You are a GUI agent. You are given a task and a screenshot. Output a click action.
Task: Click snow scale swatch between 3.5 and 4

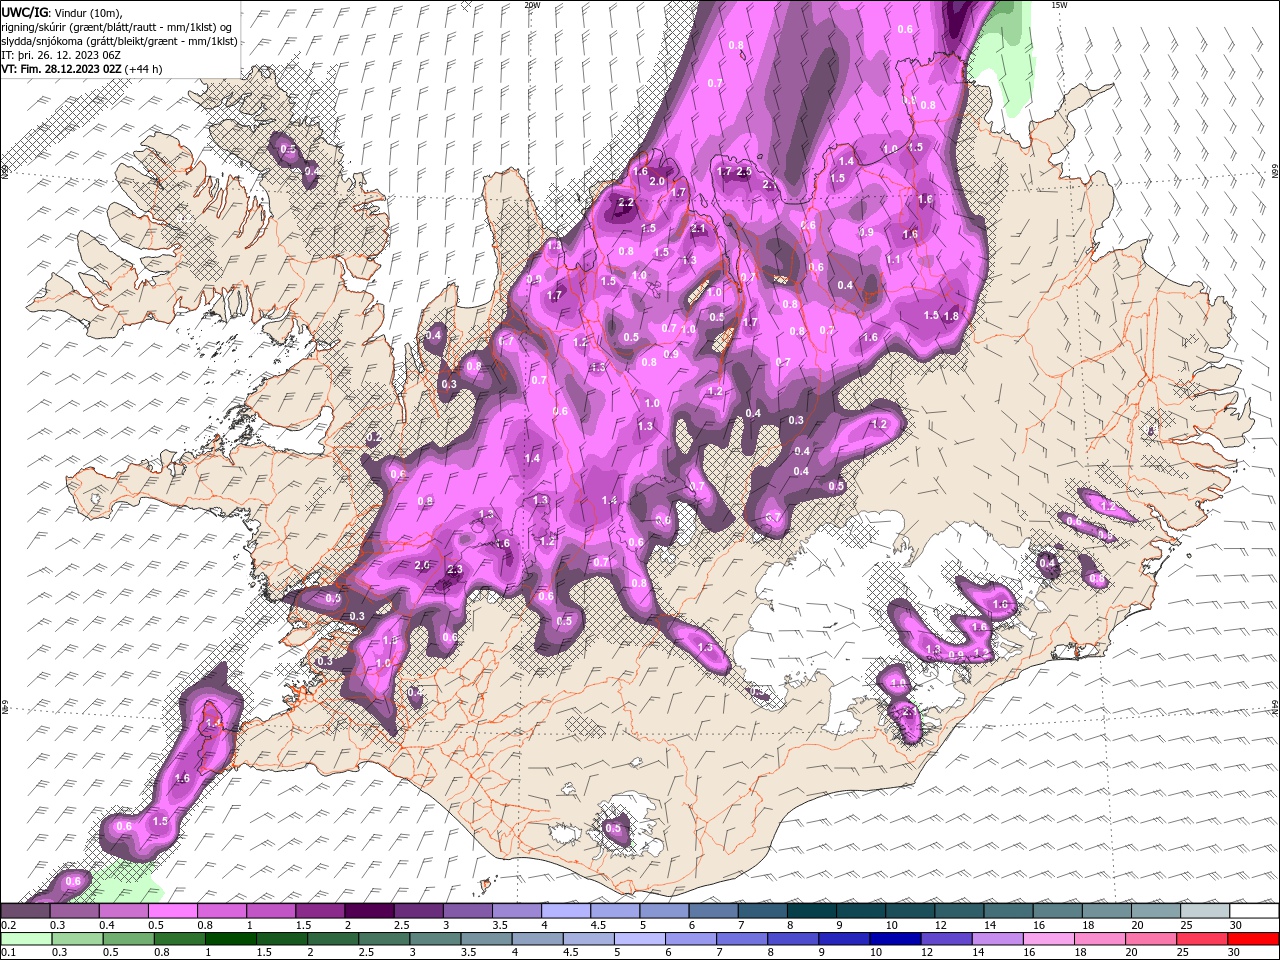pyautogui.click(x=517, y=911)
